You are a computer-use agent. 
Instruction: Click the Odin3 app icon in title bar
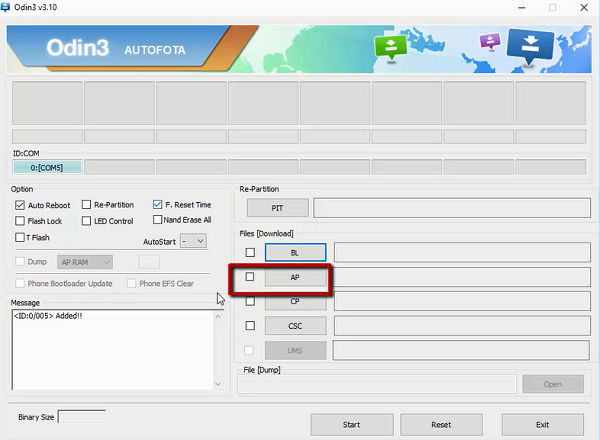tap(5, 7)
